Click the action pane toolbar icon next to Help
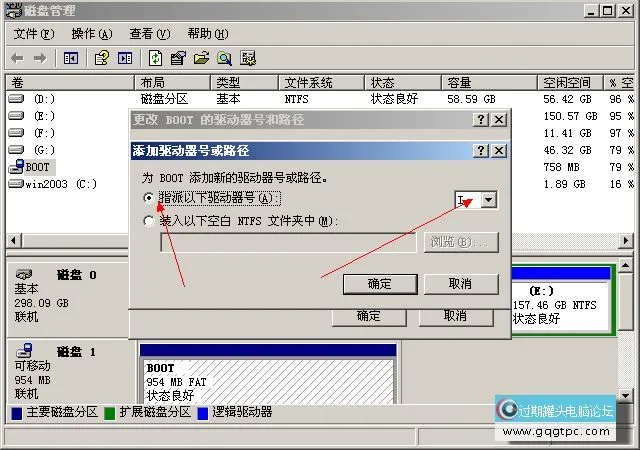This screenshot has width=640, height=450. point(125,58)
